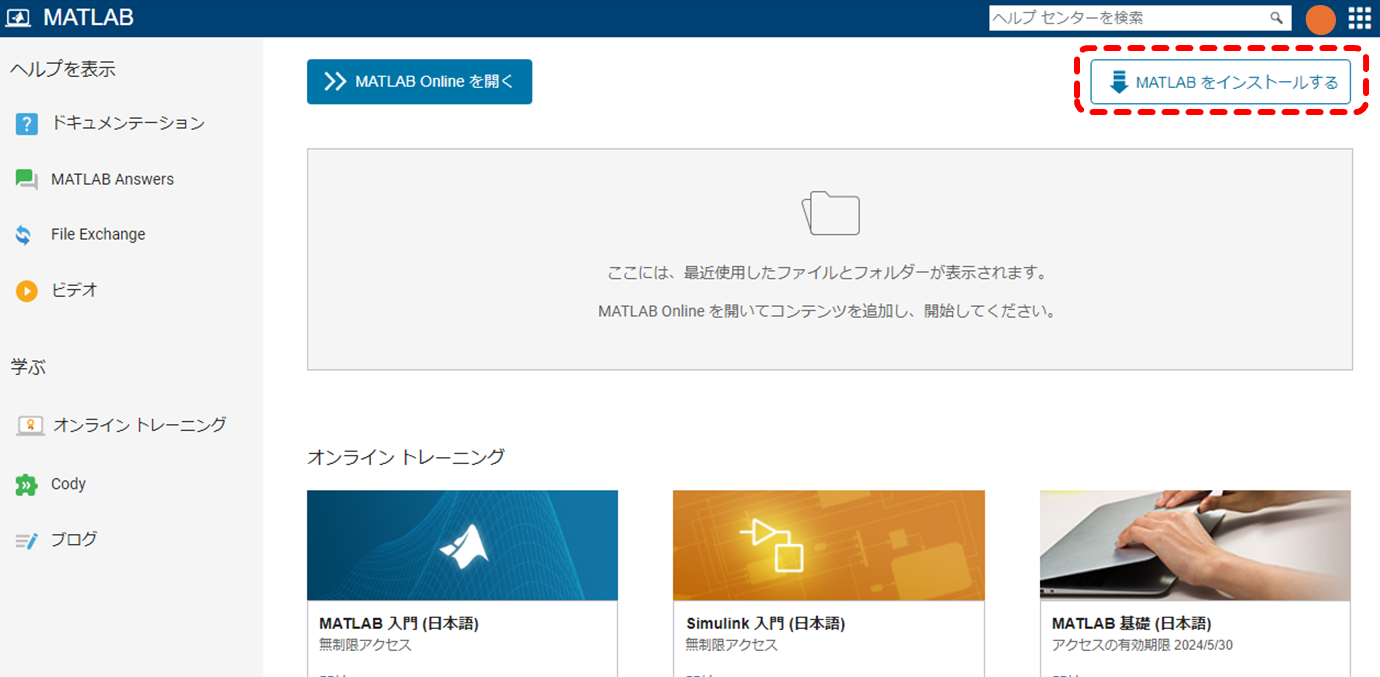Screen dimensions: 1380x677
Task: Click the orange video play icon
Action: [27, 291]
